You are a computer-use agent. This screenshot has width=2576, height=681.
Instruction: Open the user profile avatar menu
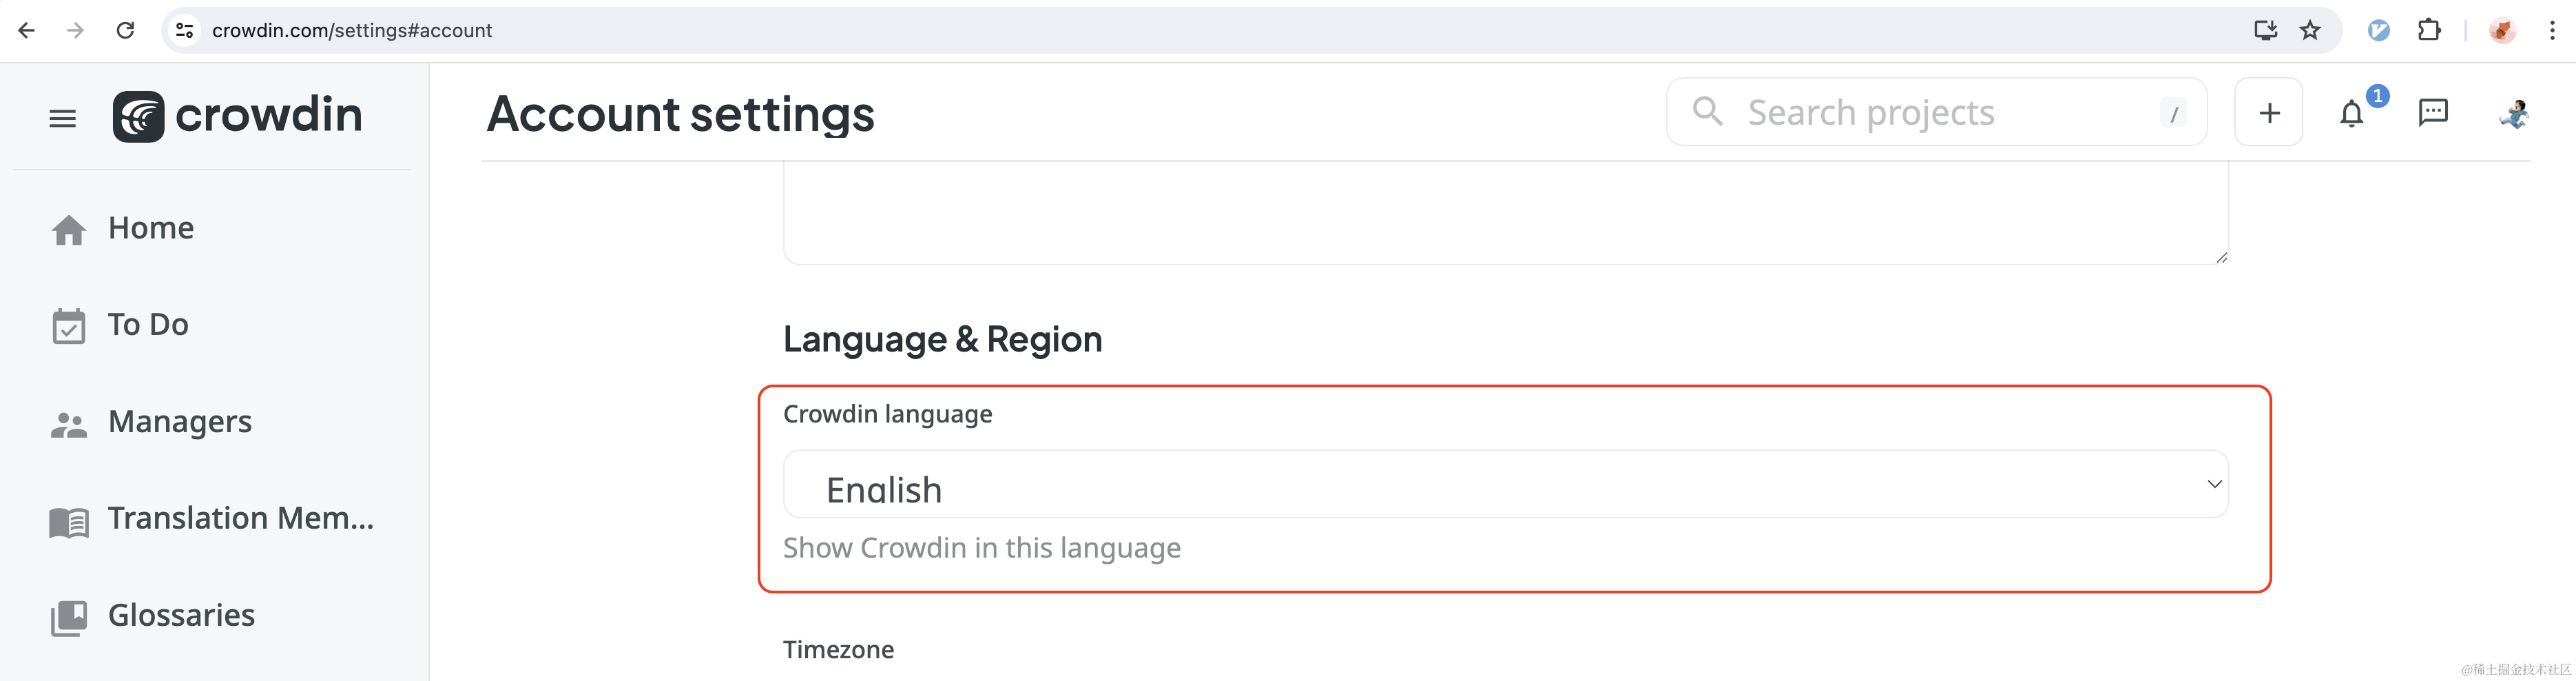(2512, 113)
